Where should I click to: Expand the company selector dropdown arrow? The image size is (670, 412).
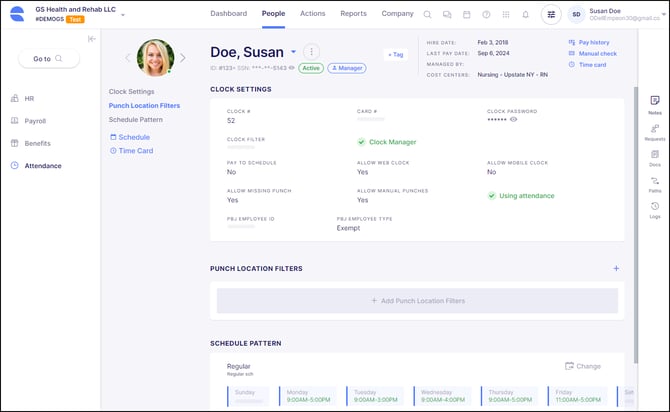123,15
